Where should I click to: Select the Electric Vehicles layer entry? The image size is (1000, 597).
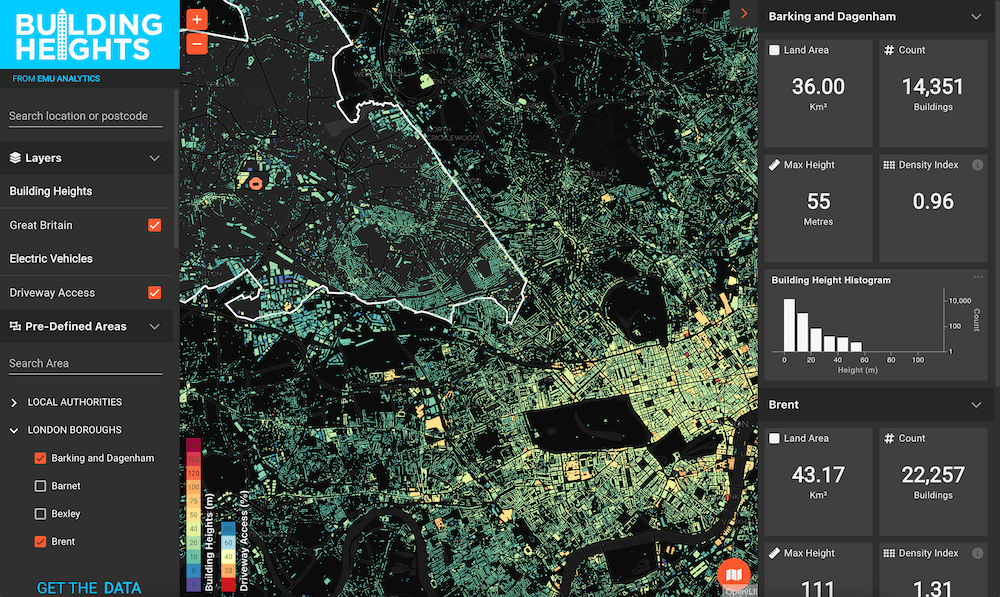click(52, 258)
